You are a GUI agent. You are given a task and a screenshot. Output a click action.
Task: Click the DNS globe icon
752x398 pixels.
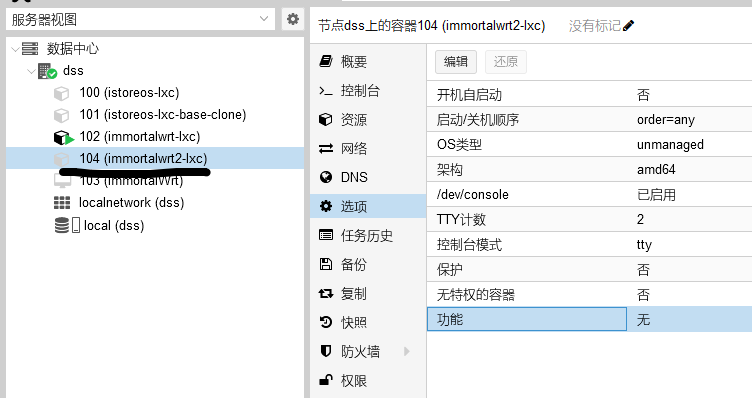coord(326,177)
